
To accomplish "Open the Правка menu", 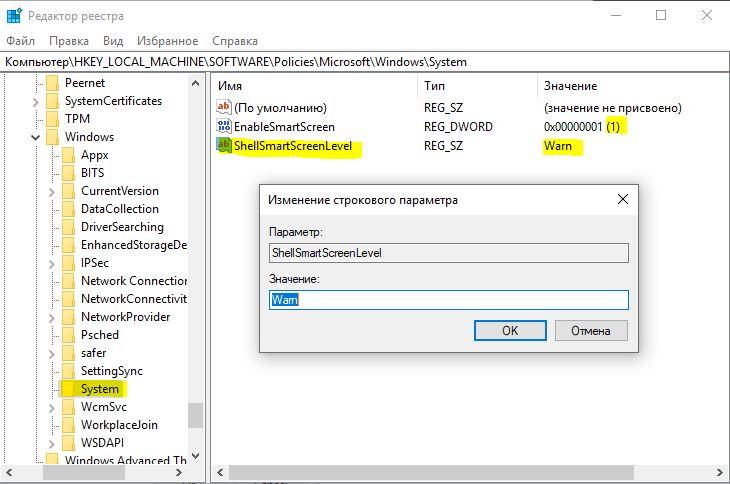I will click(x=69, y=41).
